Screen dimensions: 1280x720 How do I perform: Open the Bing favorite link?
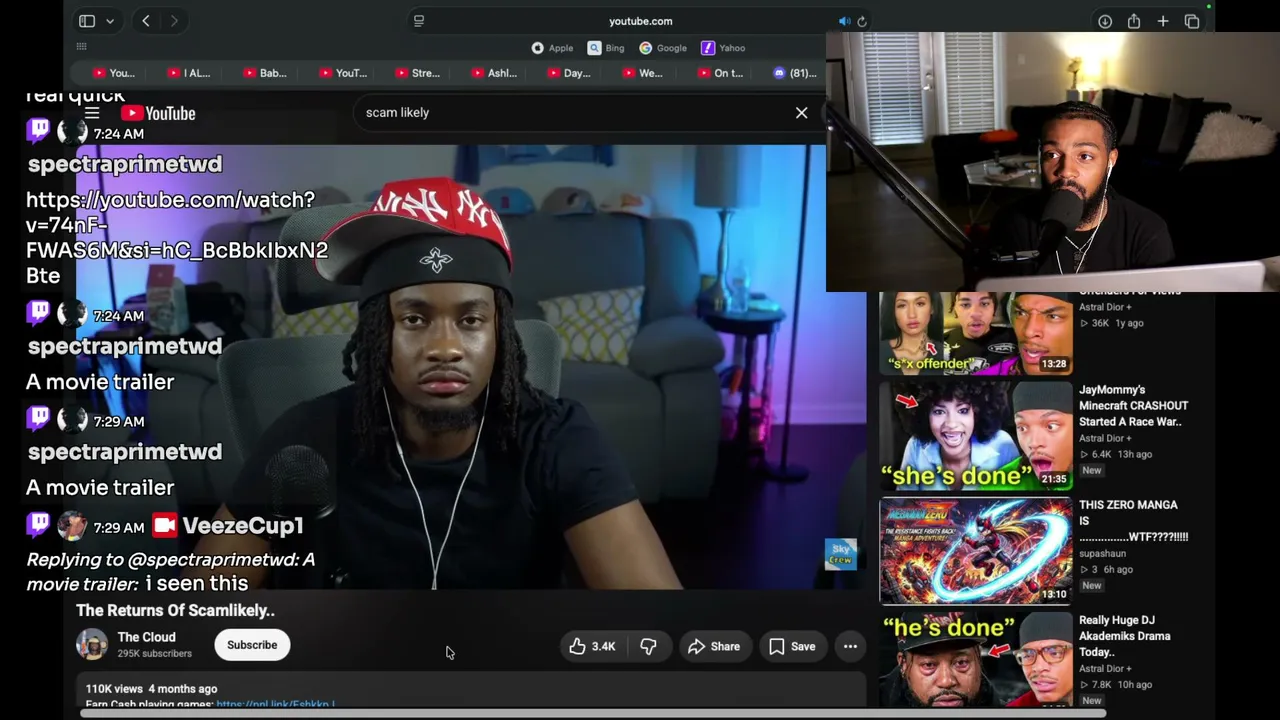(606, 48)
